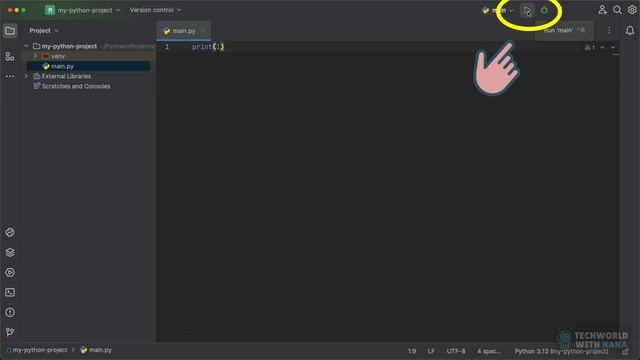Click line number 1 in the gutter
640x360 pixels.
(167, 47)
